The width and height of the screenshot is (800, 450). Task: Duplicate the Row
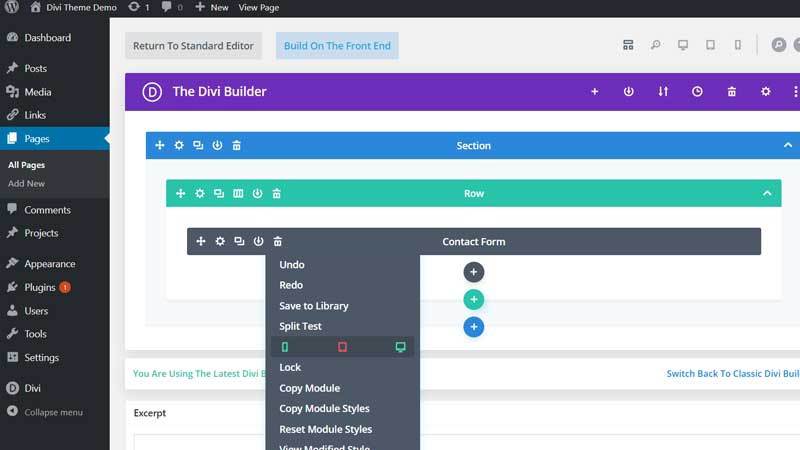click(219, 193)
